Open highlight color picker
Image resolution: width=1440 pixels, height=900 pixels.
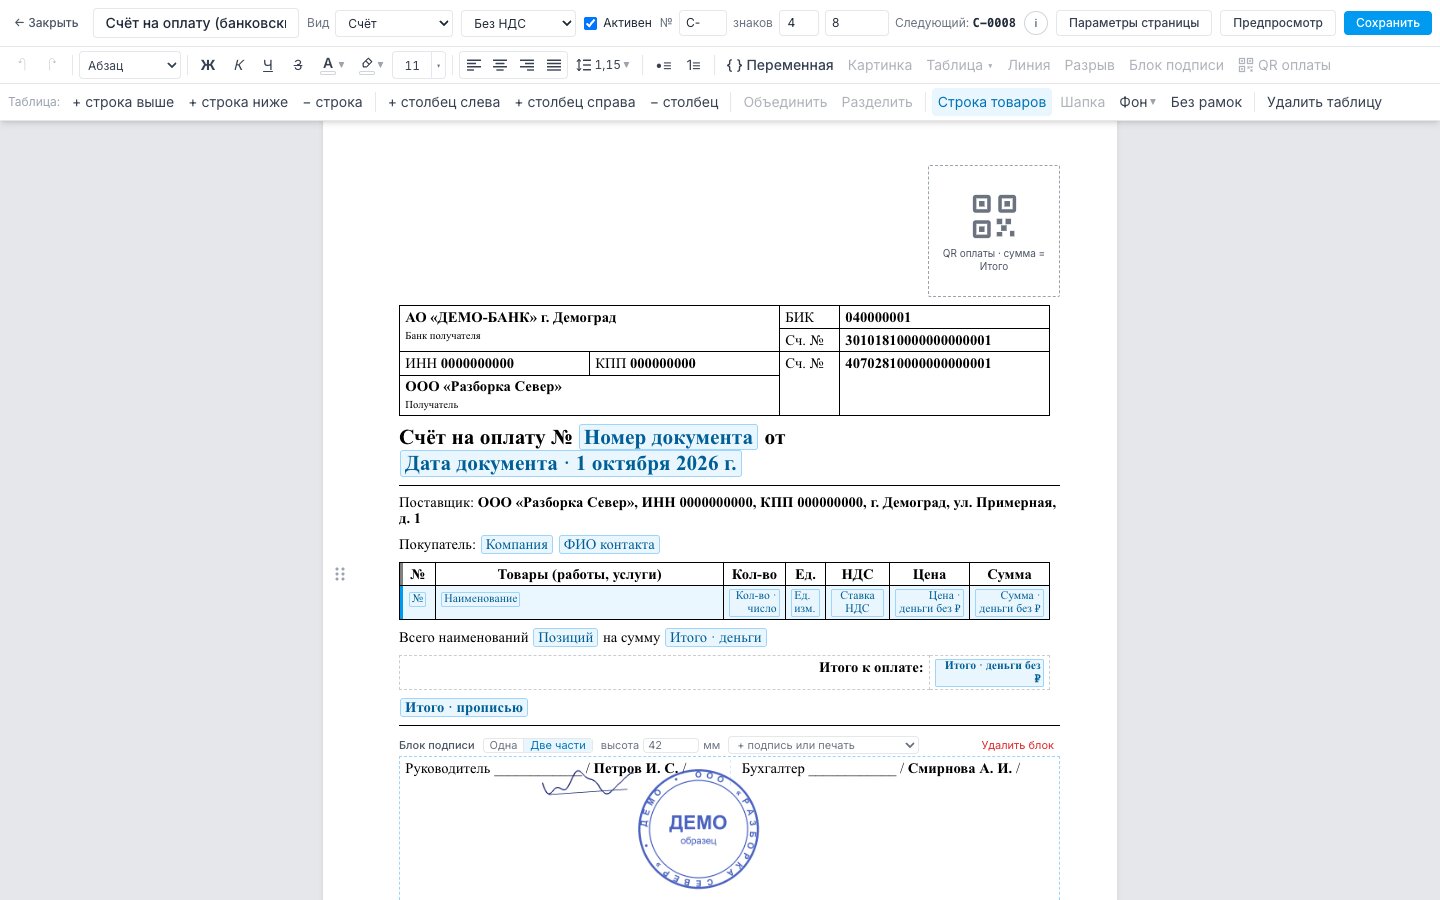point(371,65)
